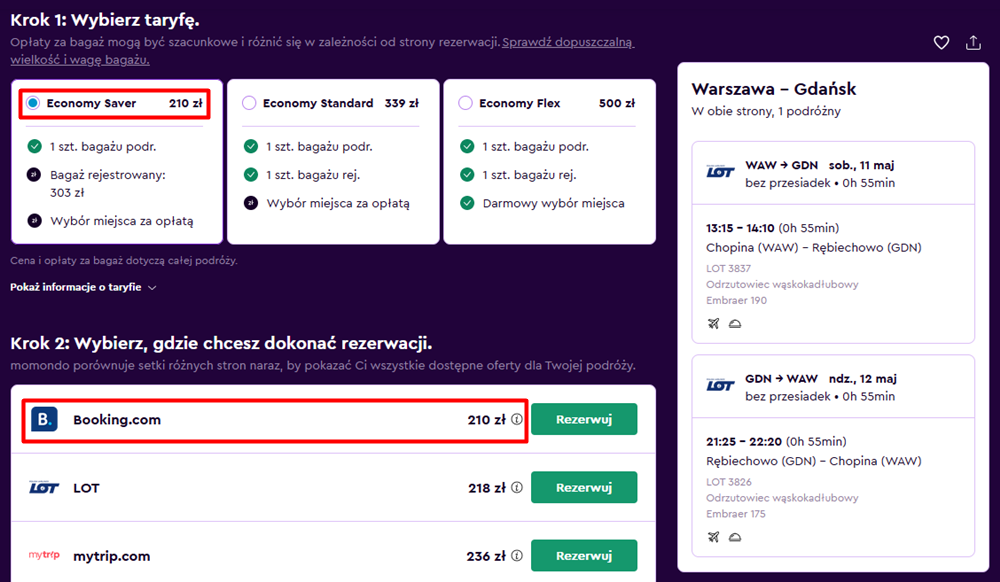The image size is (1000, 582).
Task: Click the 236 zł mytrip.com price
Action: (x=486, y=556)
